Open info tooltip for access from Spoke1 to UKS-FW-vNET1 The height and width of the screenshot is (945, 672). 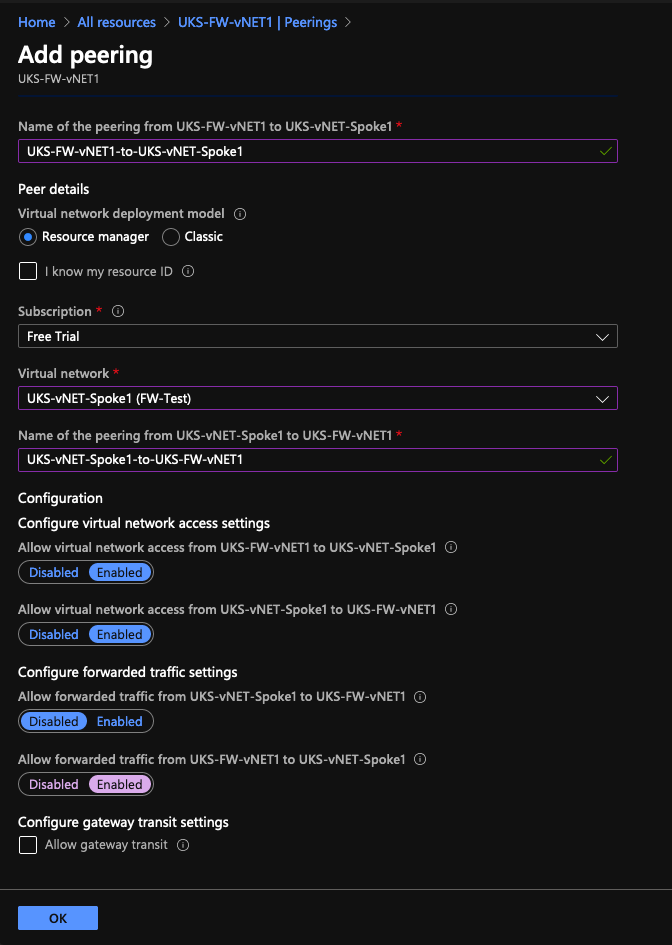451,609
